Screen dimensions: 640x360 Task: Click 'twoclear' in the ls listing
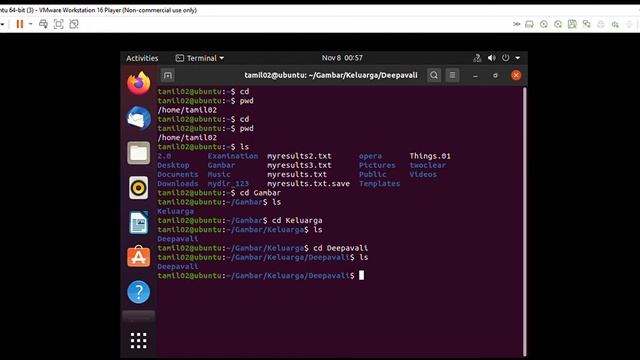(428, 165)
